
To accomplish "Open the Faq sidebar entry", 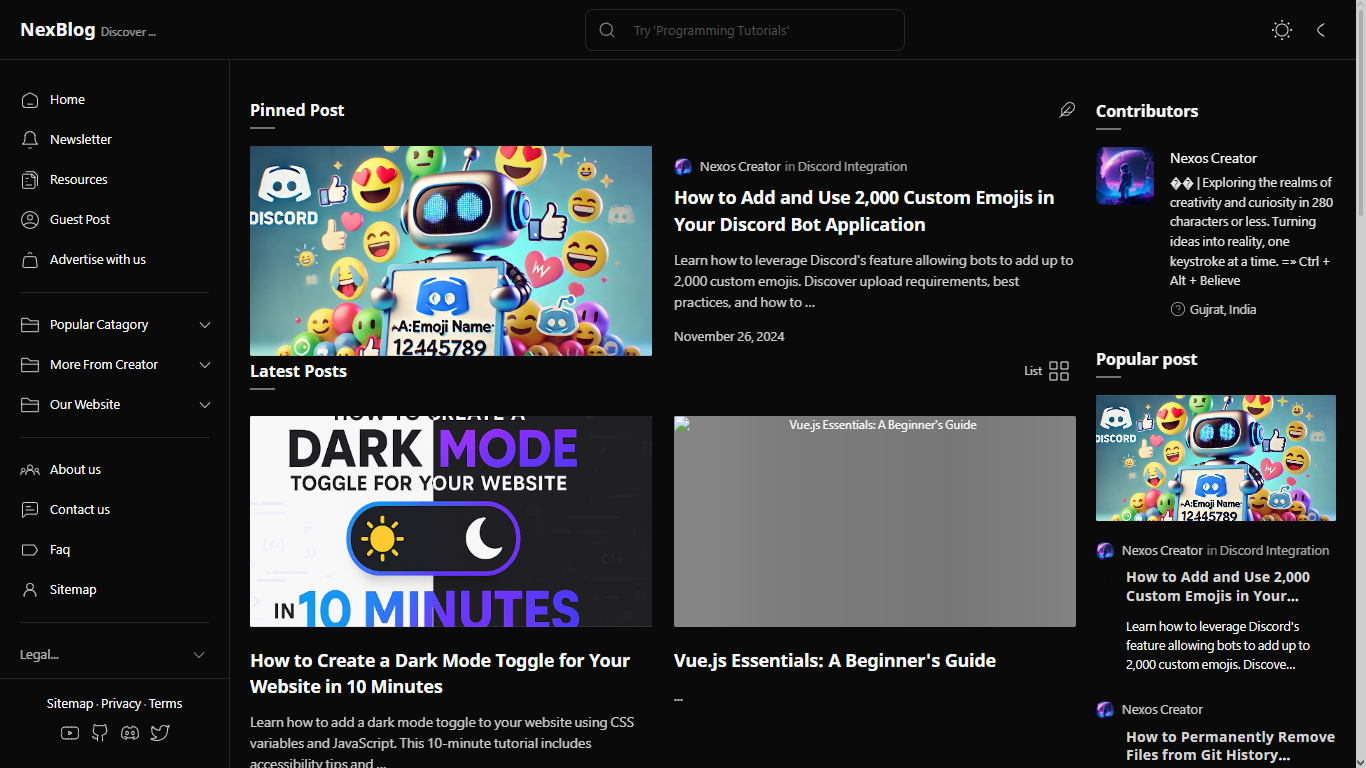I will pos(59,549).
